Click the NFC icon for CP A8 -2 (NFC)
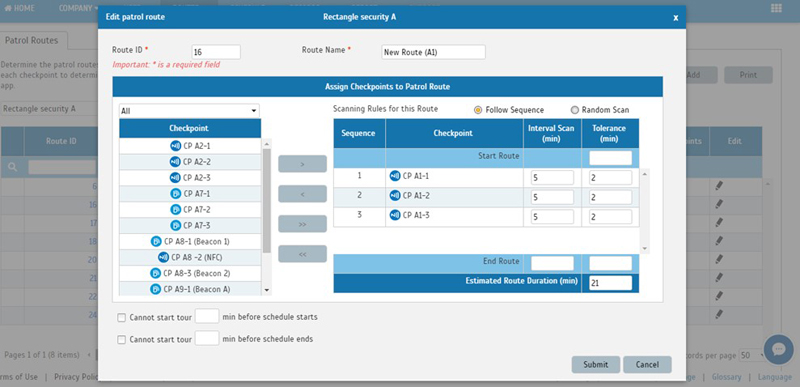This screenshot has width=800, height=387. [x=163, y=257]
